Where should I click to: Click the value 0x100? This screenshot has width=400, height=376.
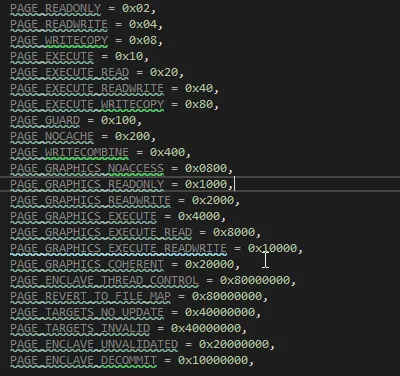[x=118, y=120]
